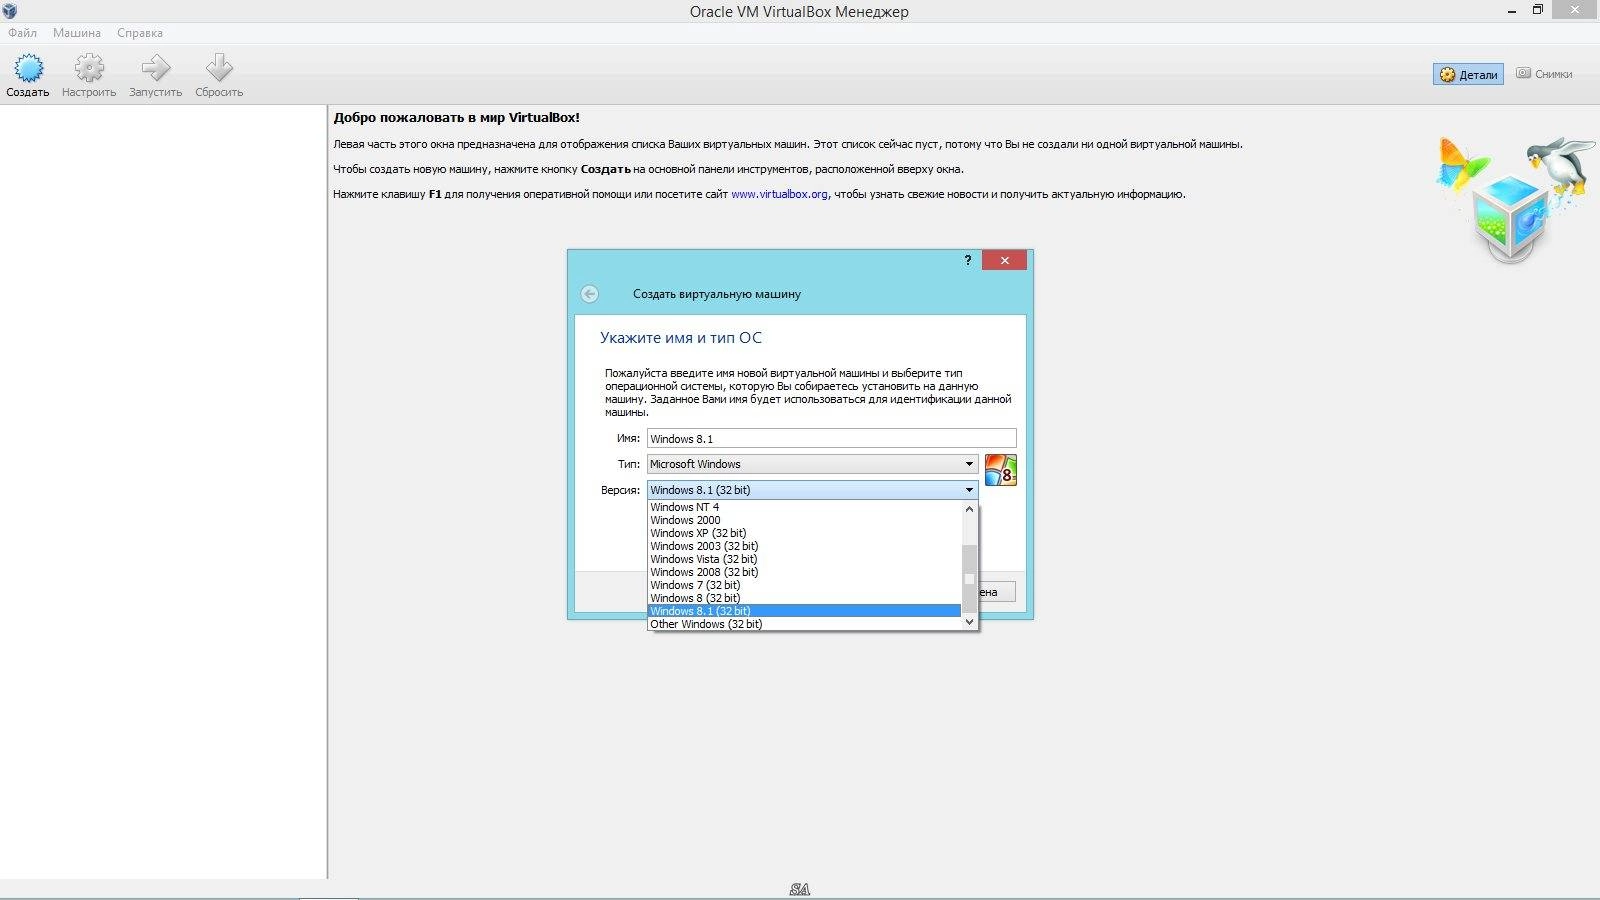Select Windows XP (32 bit) option
The height and width of the screenshot is (900, 1600).
[805, 533]
